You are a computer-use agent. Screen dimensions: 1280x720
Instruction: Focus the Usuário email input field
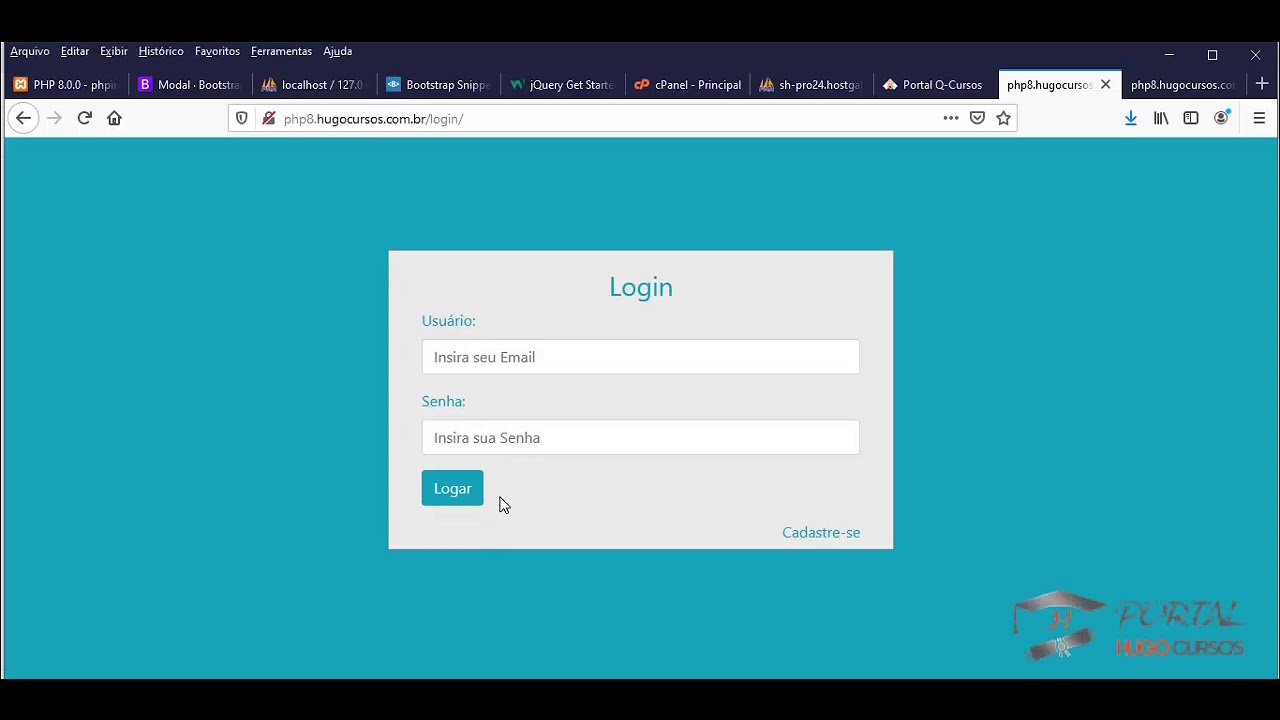point(640,357)
